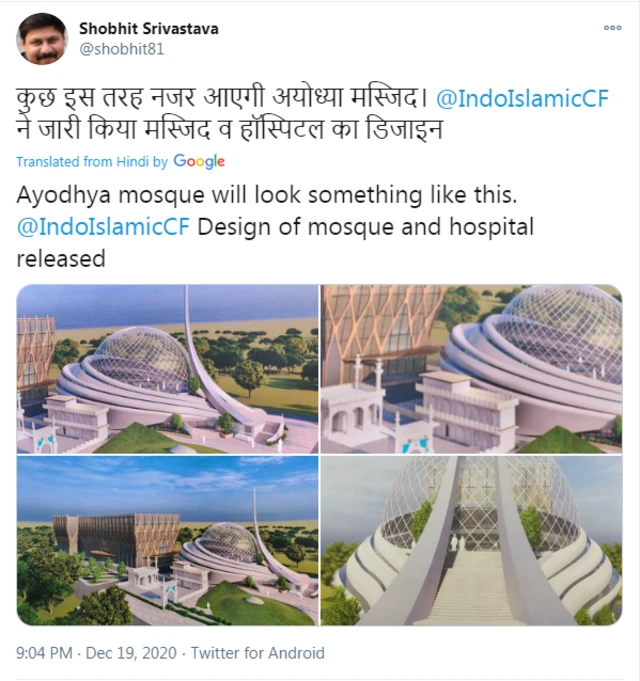Click the Translated from Hindi by link
640x681 pixels.
(92, 162)
